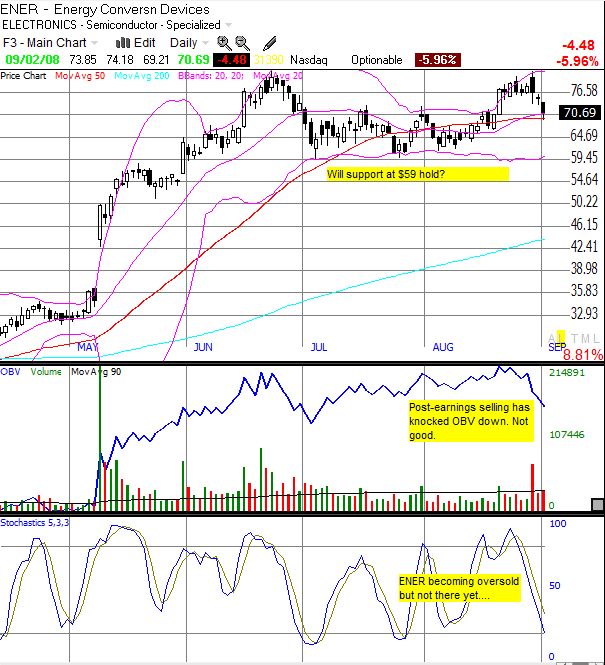
Task: Click the large red -5.96% in the corner
Action: click(577, 61)
